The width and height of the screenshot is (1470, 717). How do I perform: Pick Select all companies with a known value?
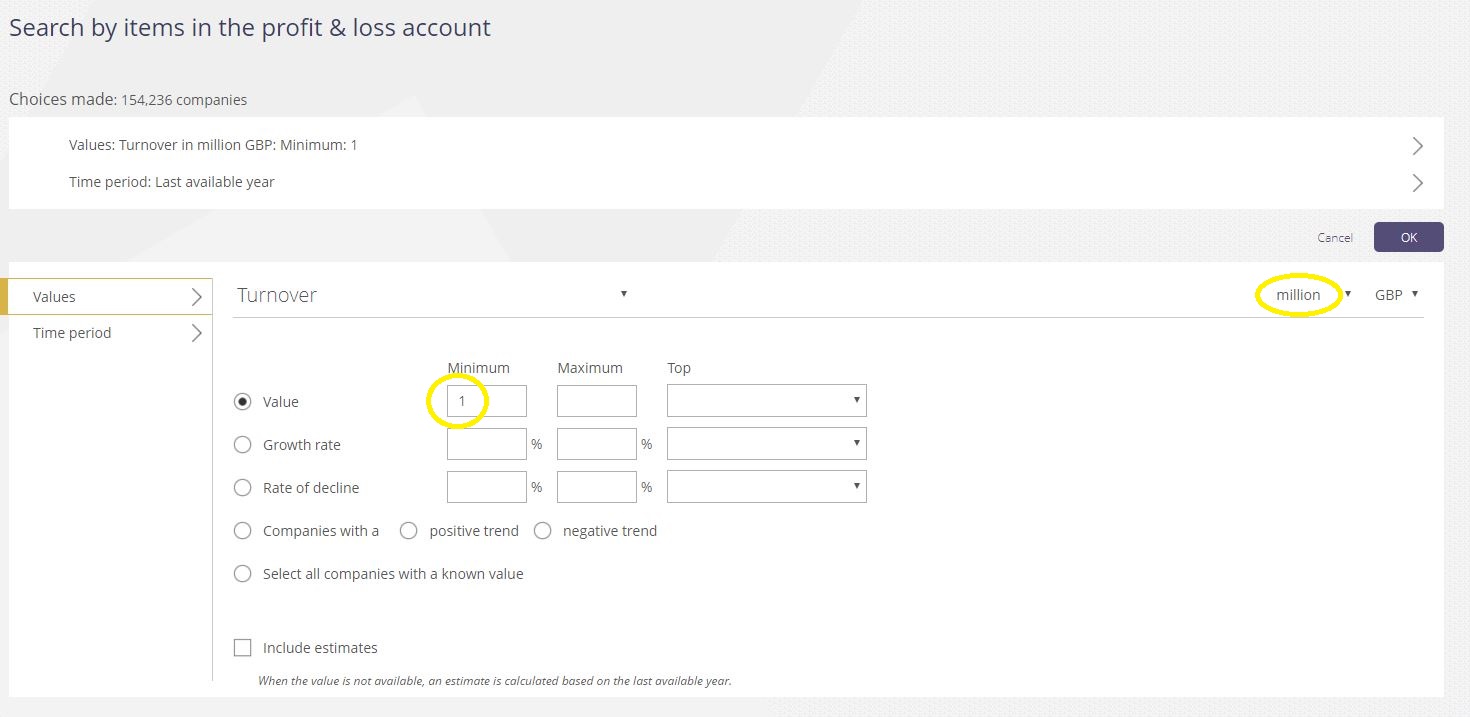pos(242,574)
